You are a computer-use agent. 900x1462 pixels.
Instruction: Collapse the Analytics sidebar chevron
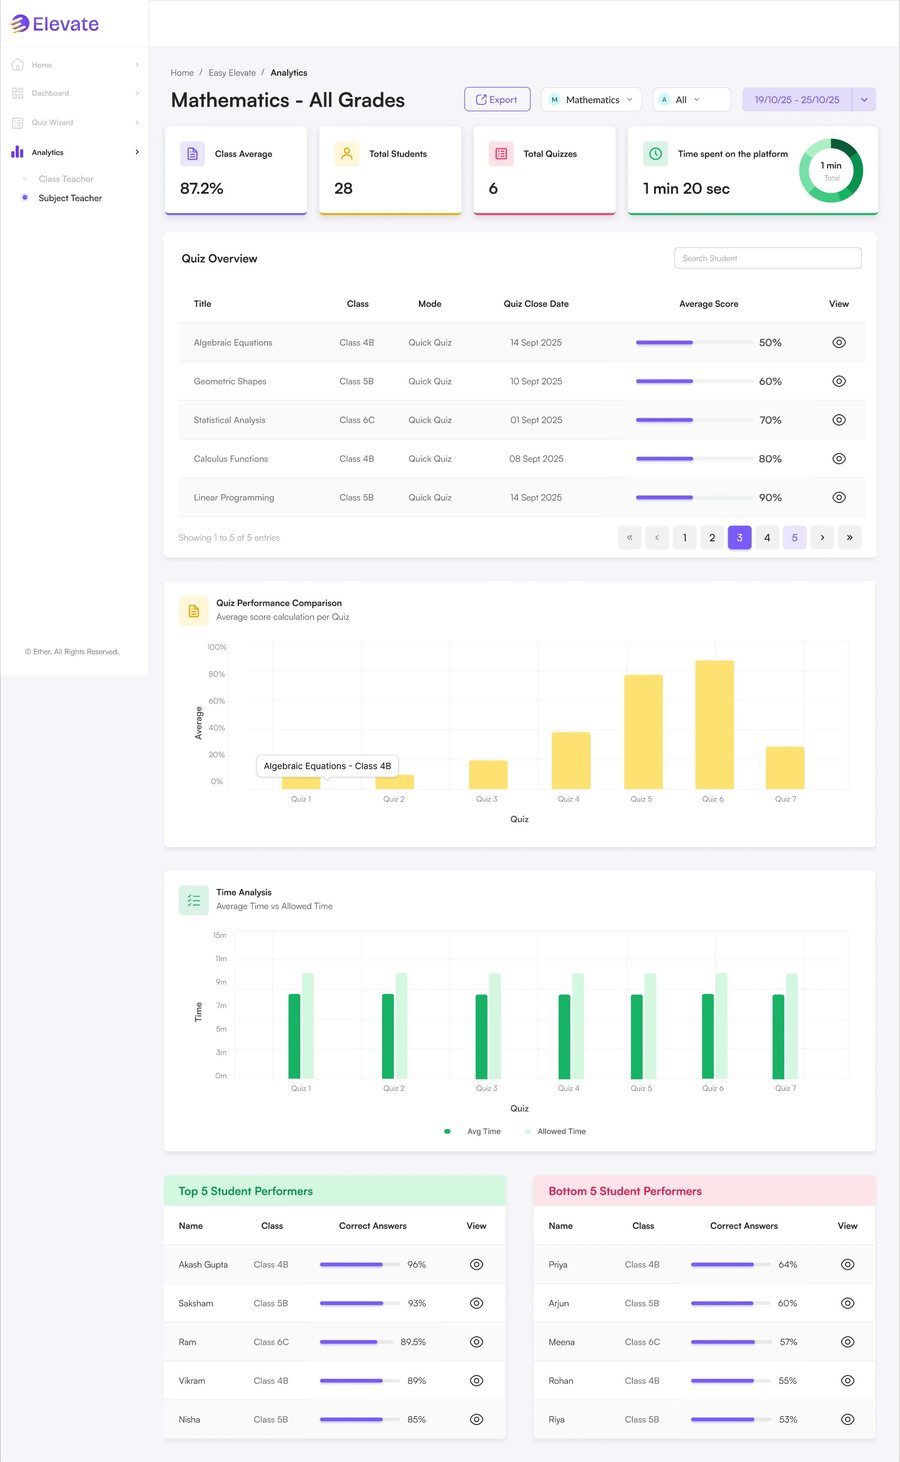(137, 152)
